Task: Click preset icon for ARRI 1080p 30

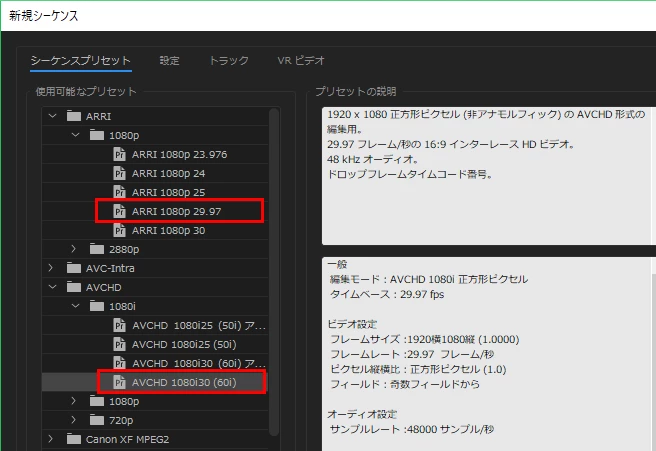Action: pos(120,230)
